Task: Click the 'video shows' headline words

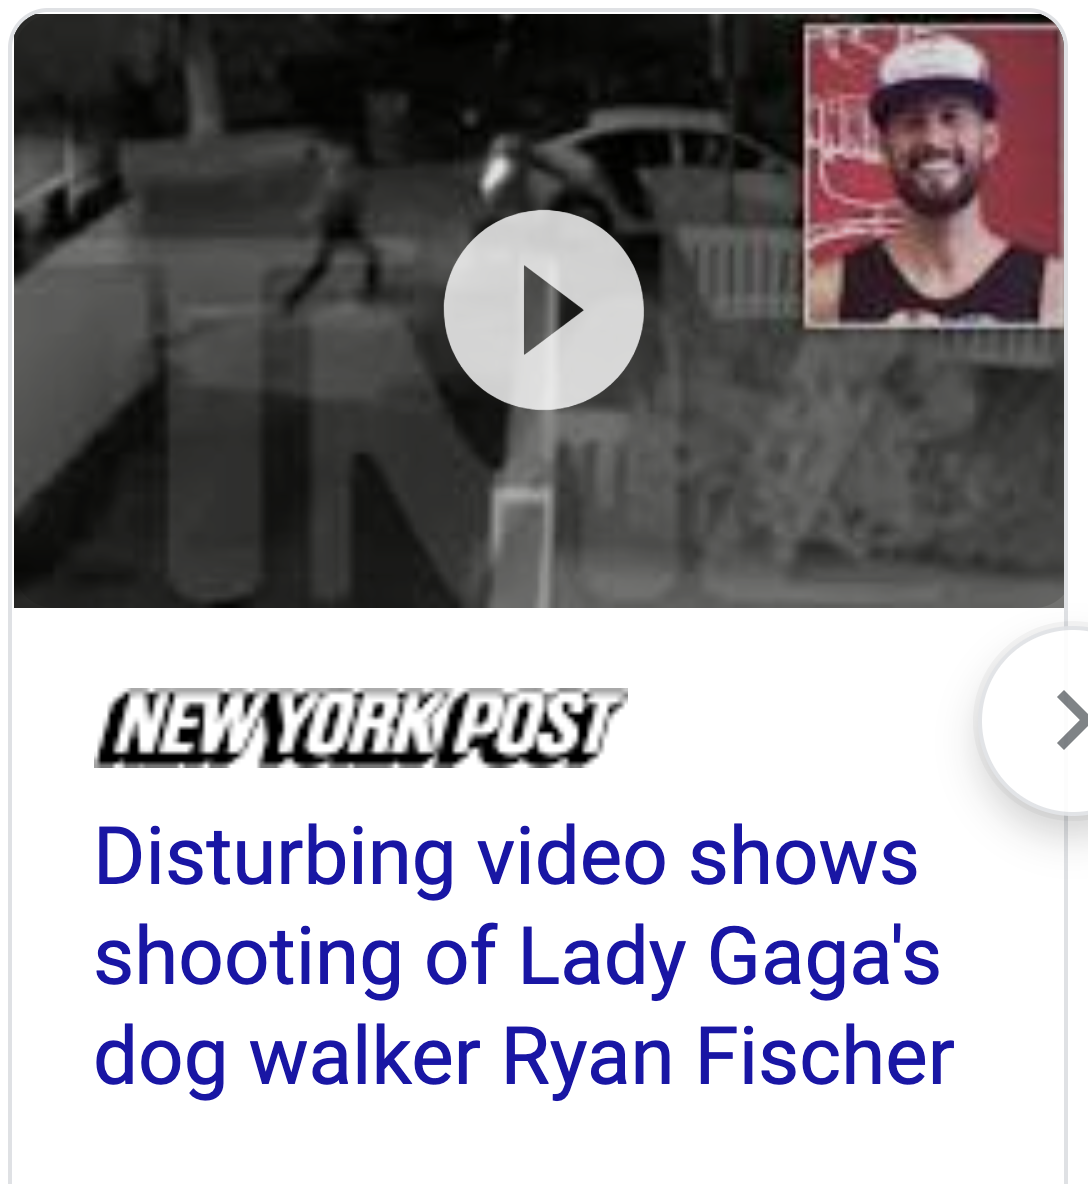Action: point(698,858)
